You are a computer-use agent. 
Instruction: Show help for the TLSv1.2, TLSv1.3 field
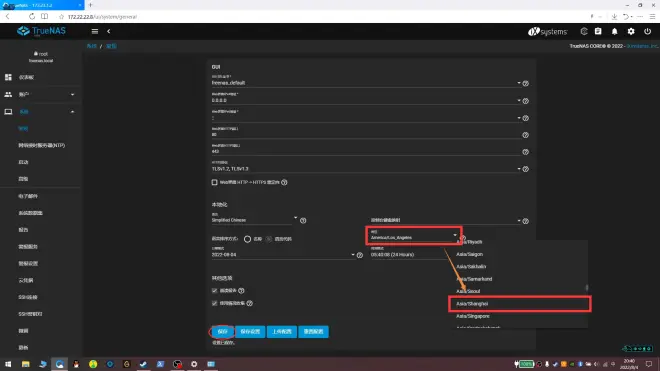[x=525, y=169]
